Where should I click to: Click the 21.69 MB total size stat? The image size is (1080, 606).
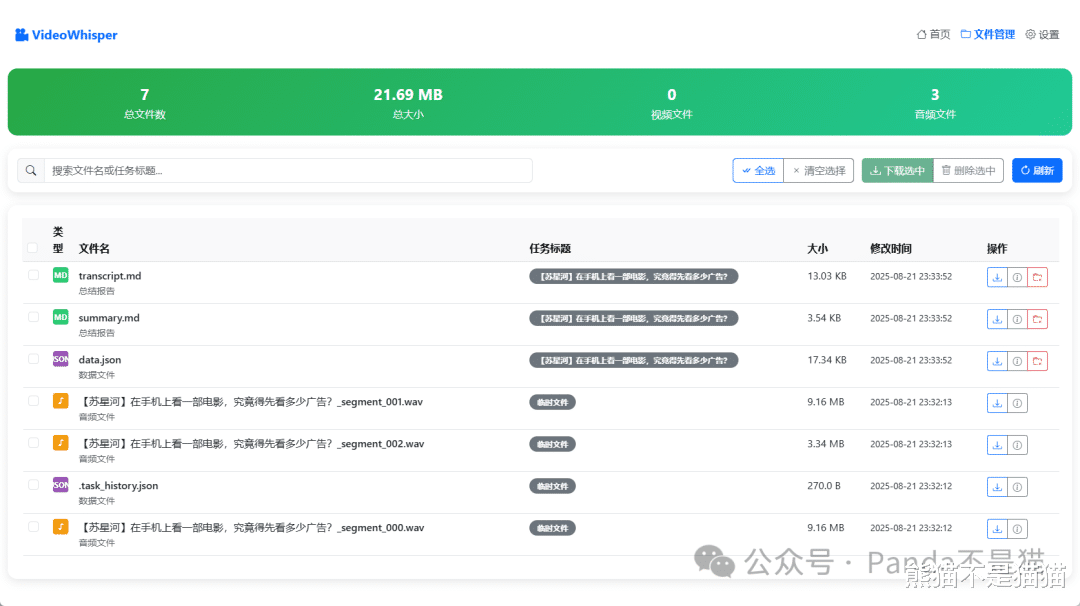click(408, 94)
